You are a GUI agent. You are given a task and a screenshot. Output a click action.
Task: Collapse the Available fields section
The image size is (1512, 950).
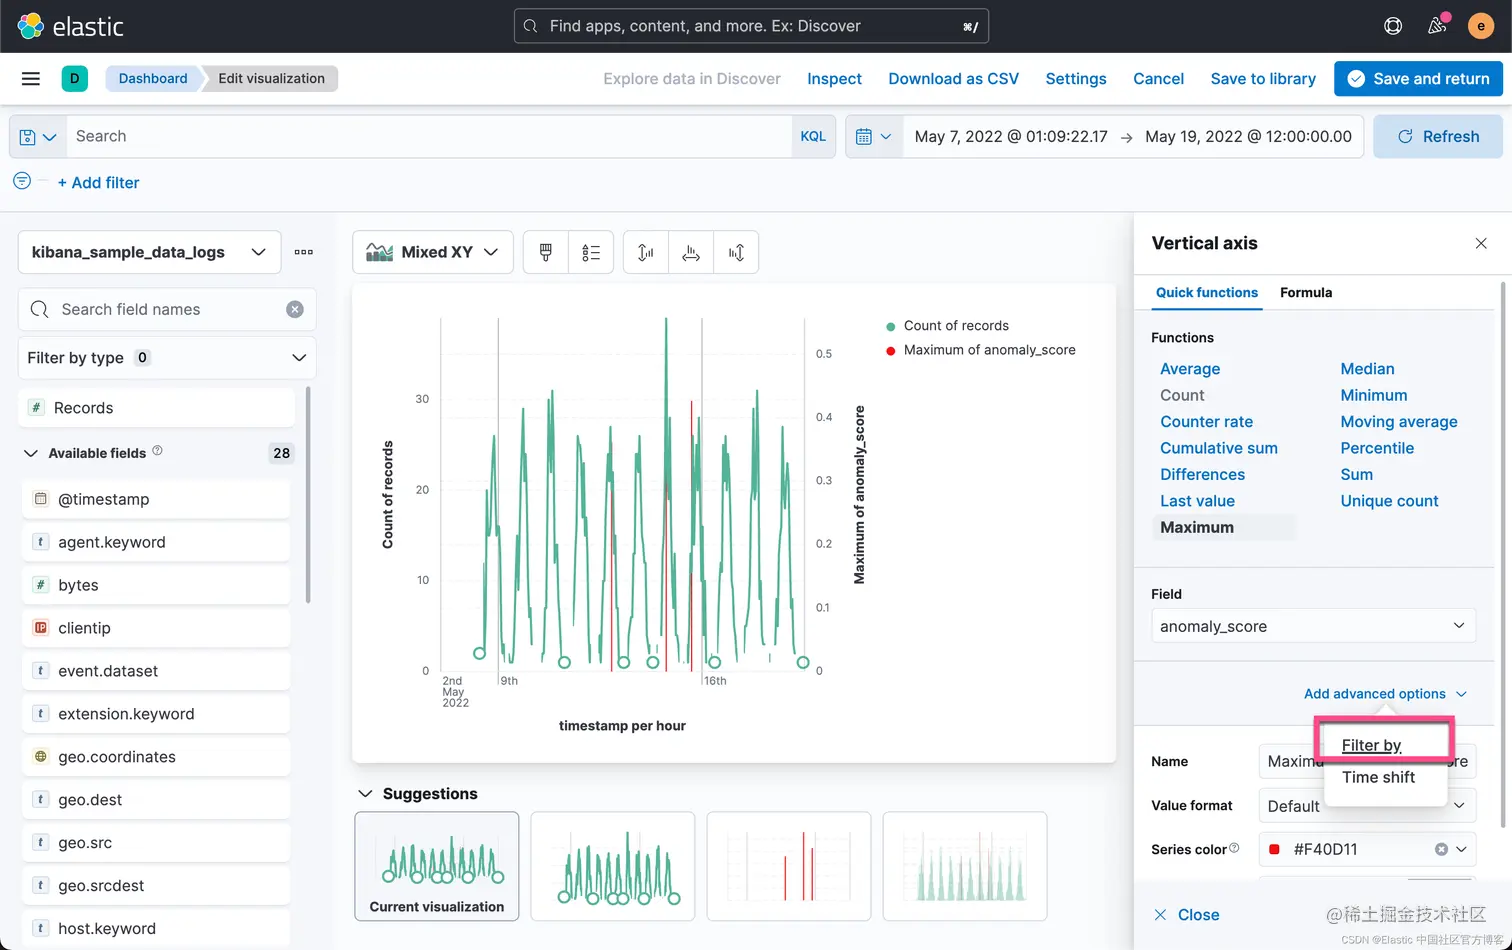(x=30, y=453)
